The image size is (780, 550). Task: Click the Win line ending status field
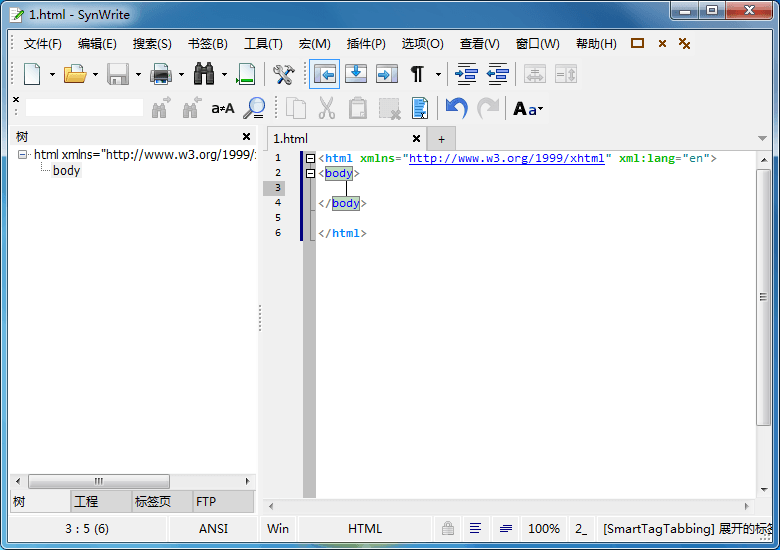click(x=278, y=529)
